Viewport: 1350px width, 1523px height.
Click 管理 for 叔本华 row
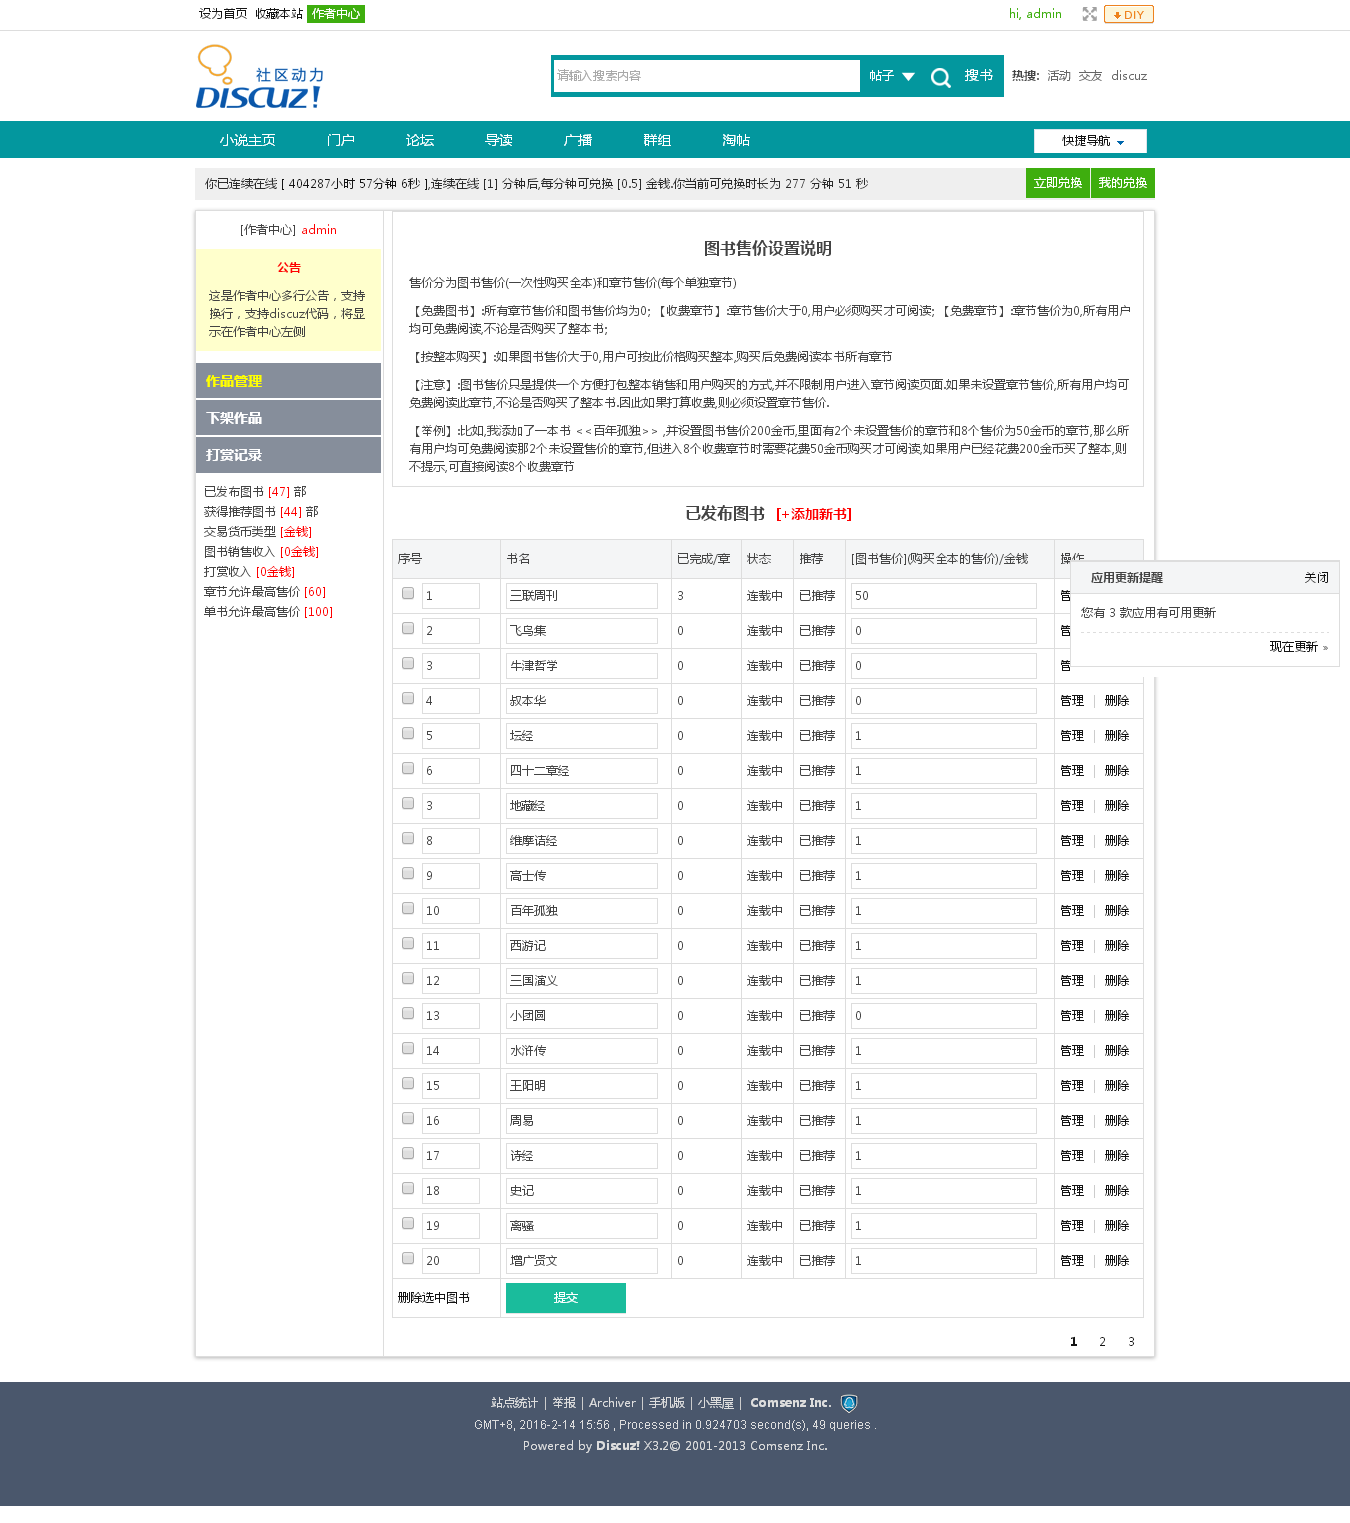click(x=1072, y=701)
